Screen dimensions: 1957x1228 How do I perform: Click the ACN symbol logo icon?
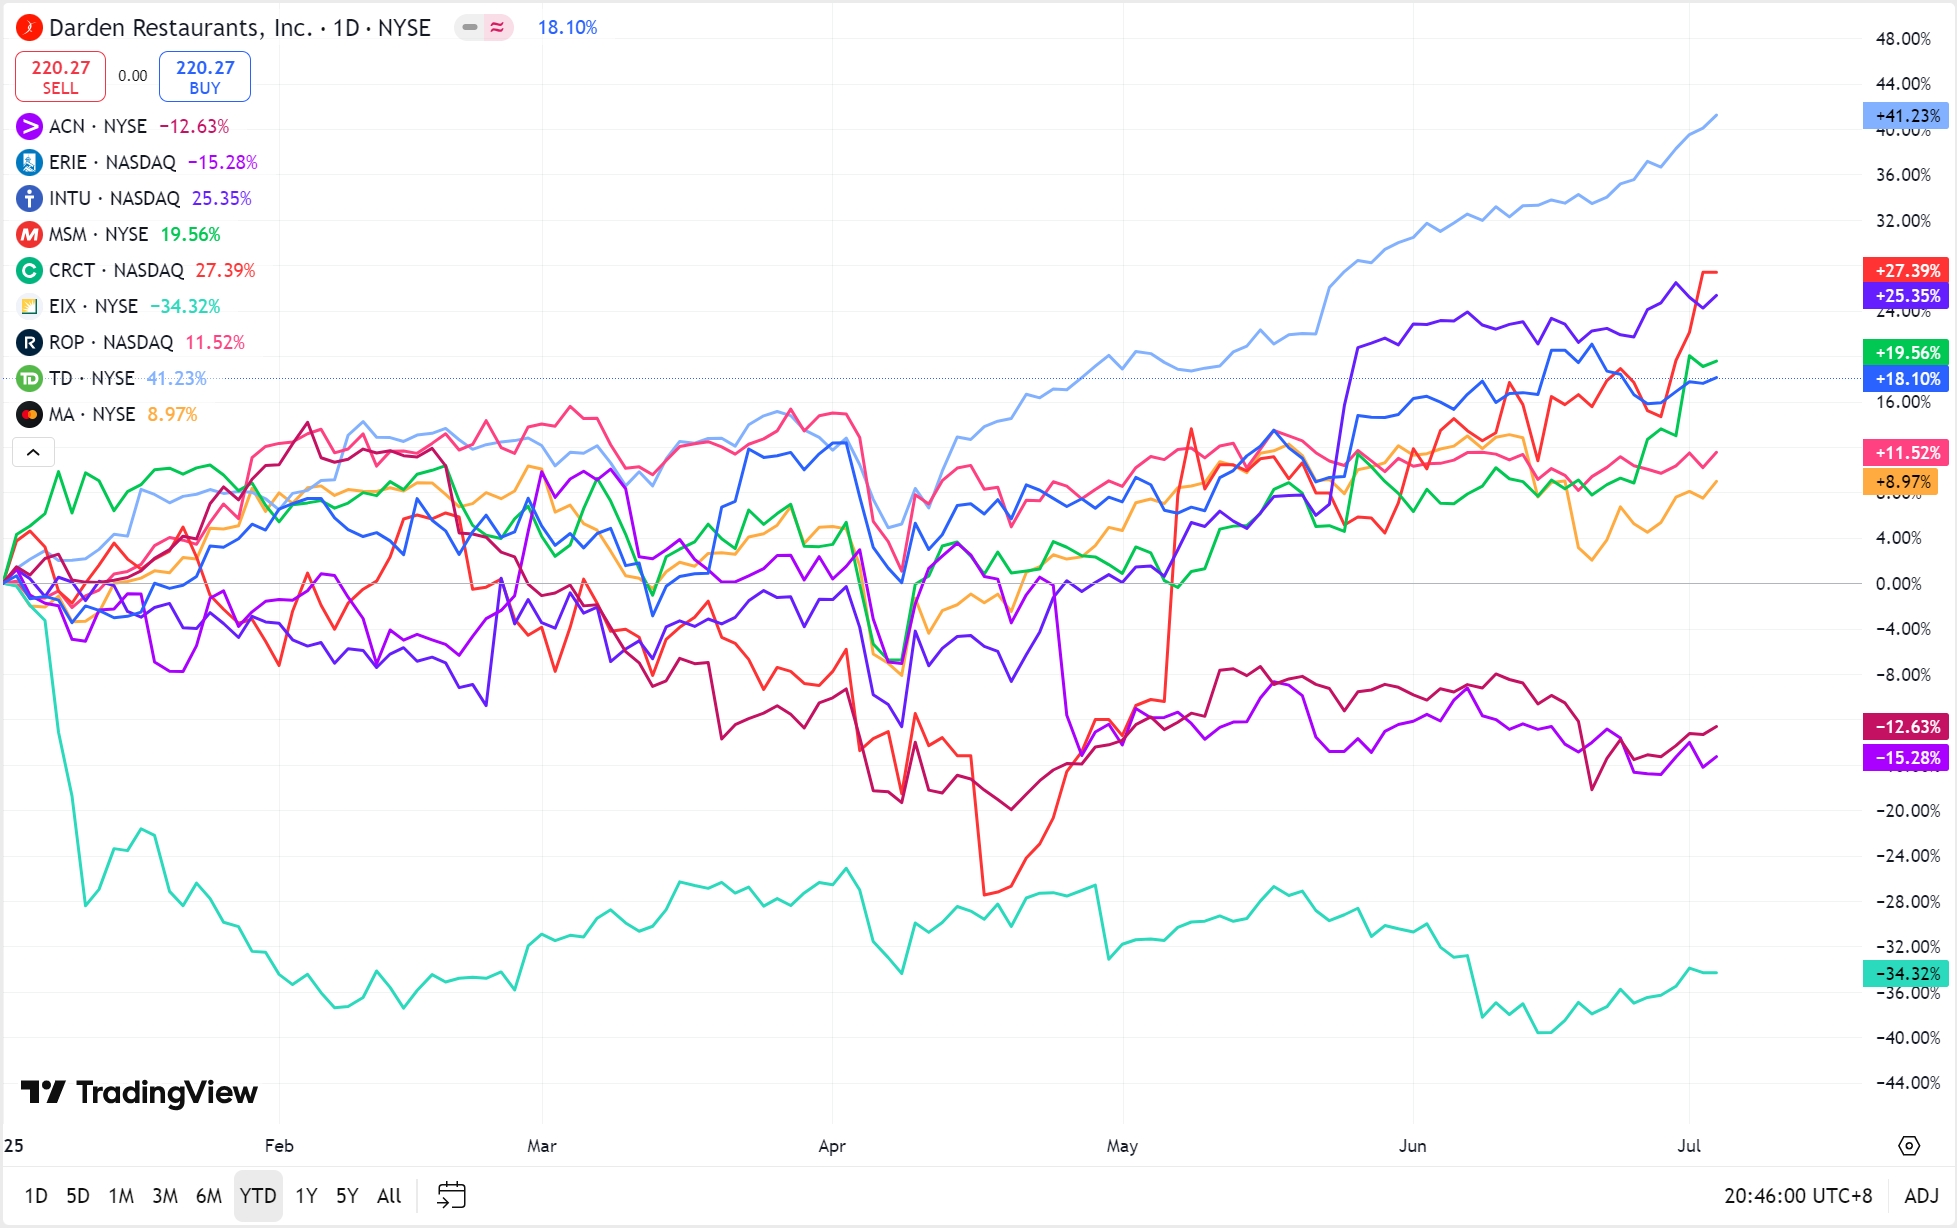point(29,126)
